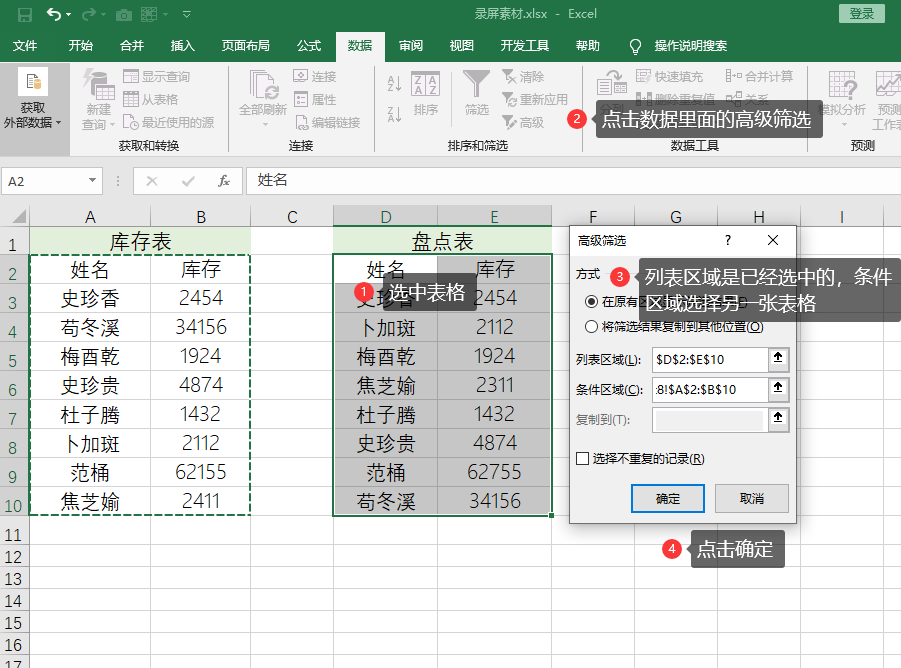Click the formula bar showing 姓名
This screenshot has width=901, height=668.
tap(573, 180)
